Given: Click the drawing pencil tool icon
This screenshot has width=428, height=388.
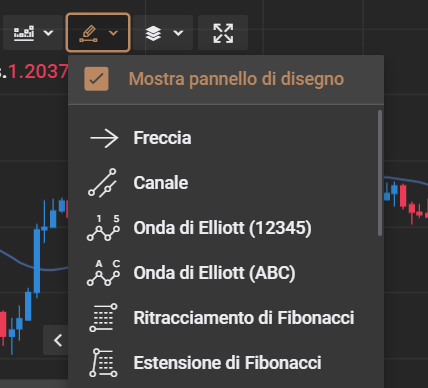Looking at the screenshot, I should pyautogui.click(x=88, y=33).
